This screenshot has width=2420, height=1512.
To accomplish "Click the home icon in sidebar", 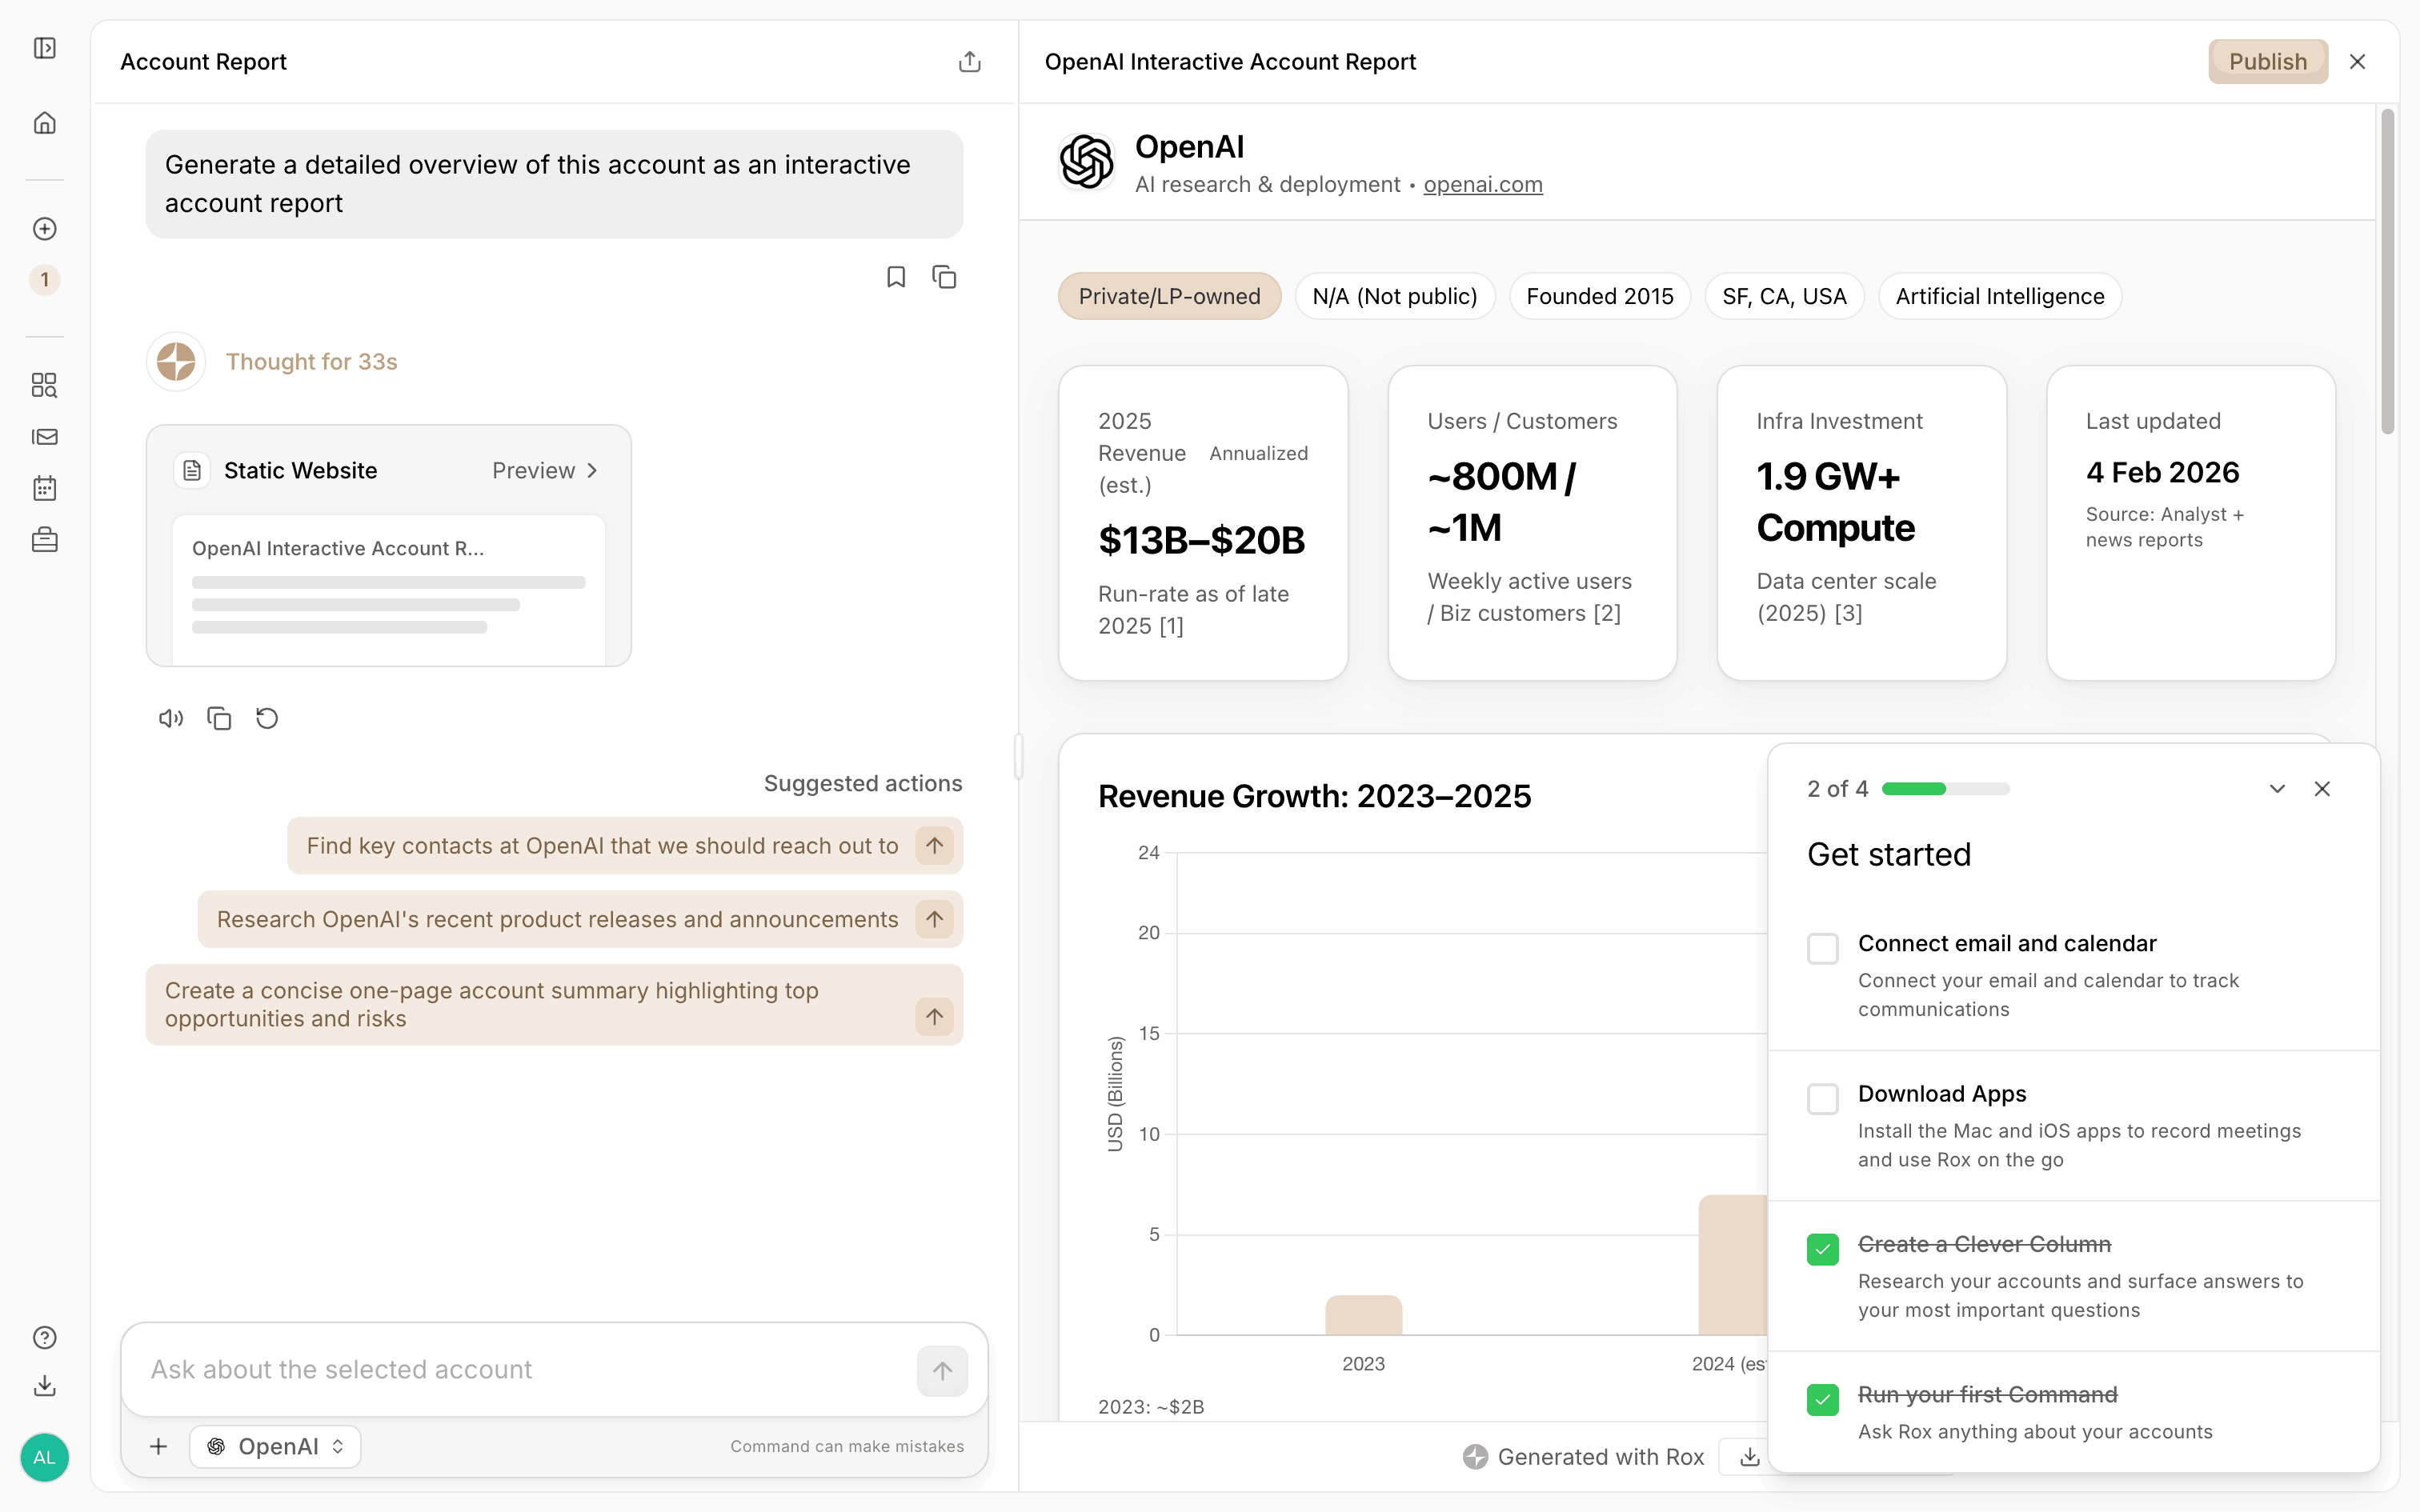I will (x=44, y=123).
